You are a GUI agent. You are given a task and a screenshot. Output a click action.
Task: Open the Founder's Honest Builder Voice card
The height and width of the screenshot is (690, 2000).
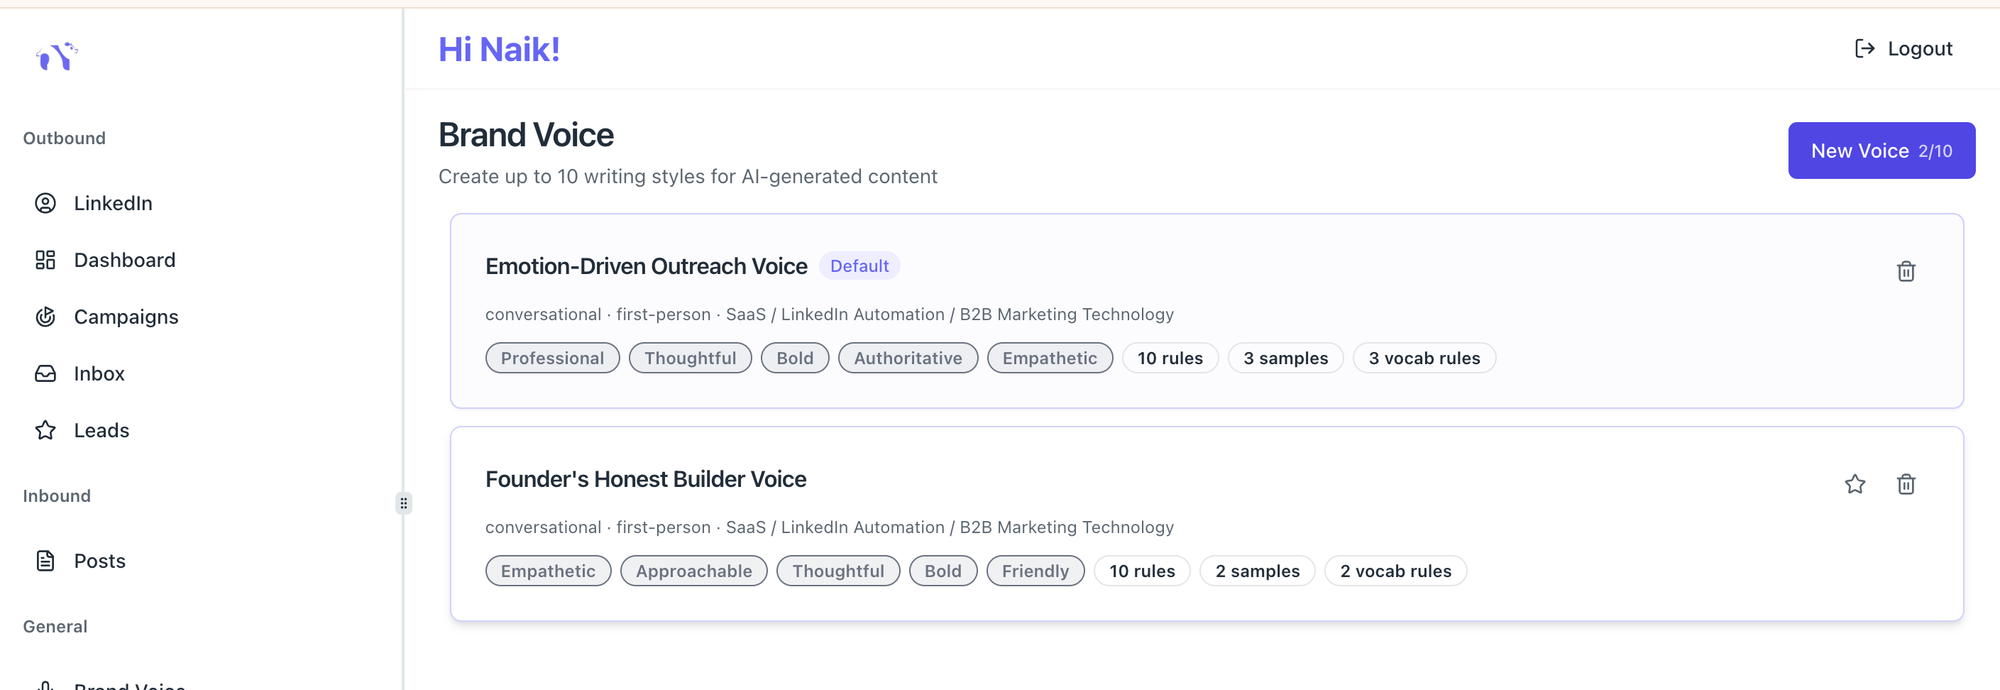646,479
